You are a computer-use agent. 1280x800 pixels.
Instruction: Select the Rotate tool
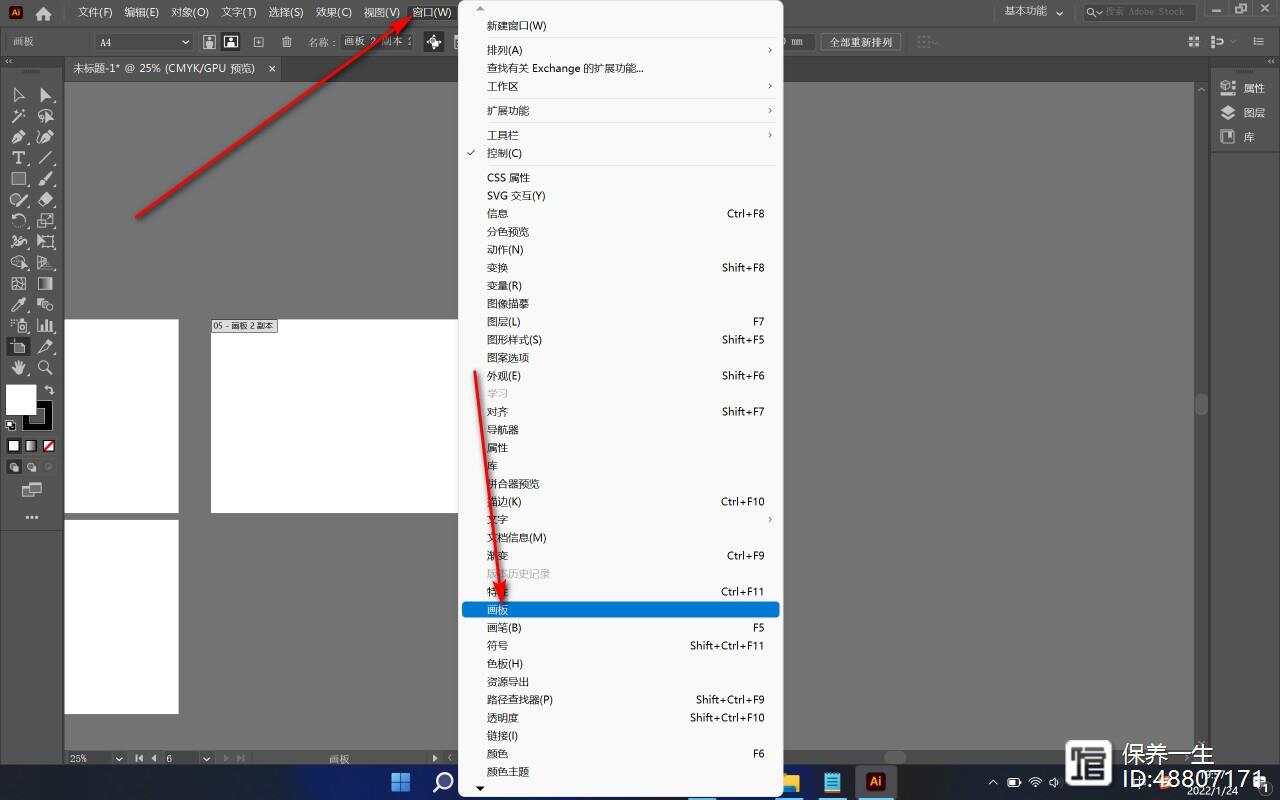[x=19, y=221]
